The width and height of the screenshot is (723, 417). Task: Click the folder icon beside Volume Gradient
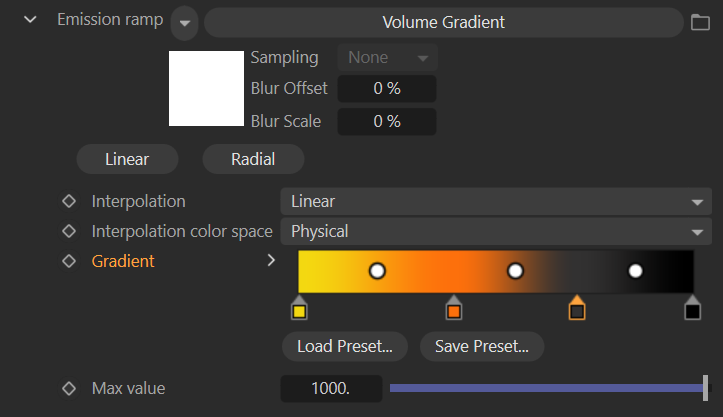coord(700,22)
